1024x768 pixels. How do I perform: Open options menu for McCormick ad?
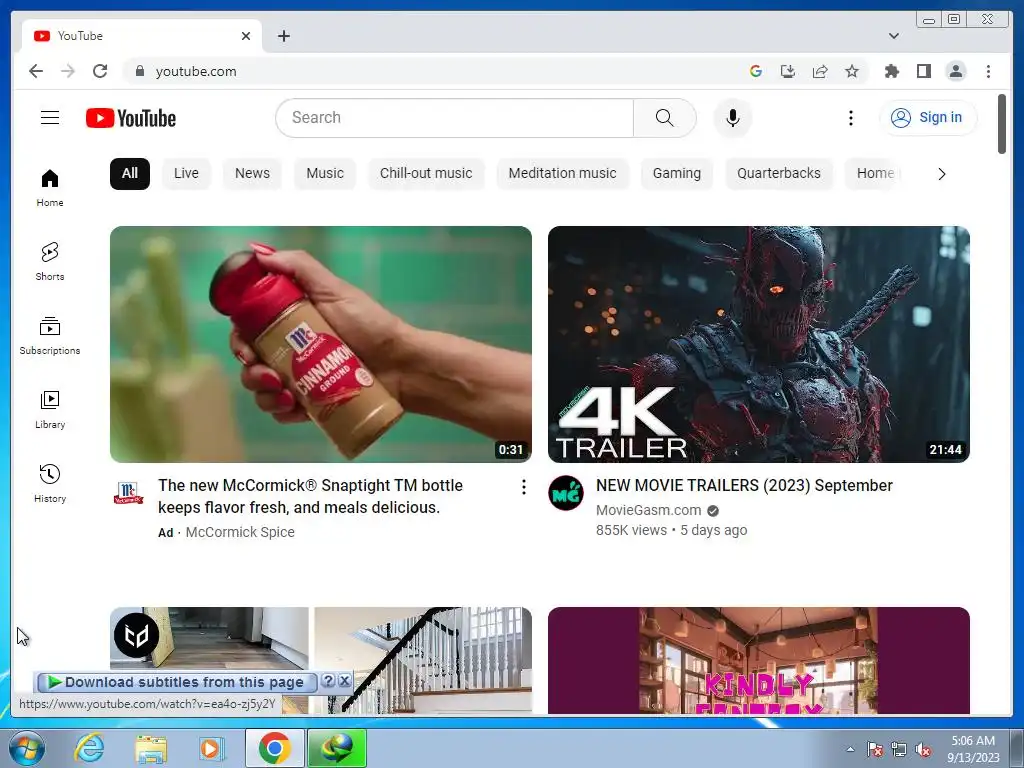click(523, 487)
